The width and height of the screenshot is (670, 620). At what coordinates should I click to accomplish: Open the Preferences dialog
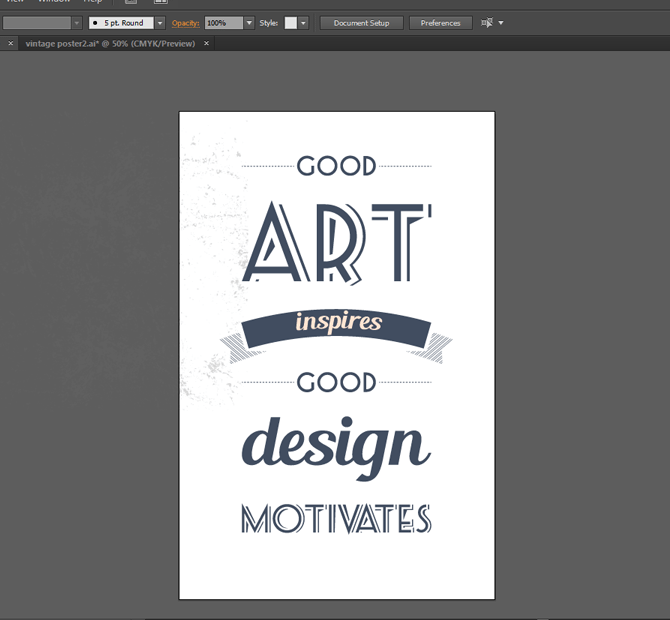440,22
